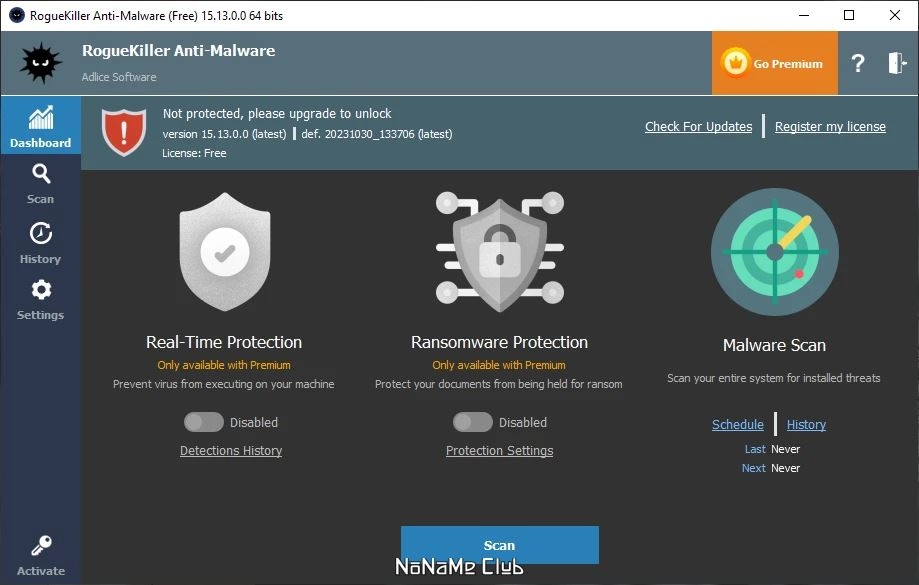Open the Schedule link under Malware Scan
The image size is (919, 585).
tap(737, 424)
